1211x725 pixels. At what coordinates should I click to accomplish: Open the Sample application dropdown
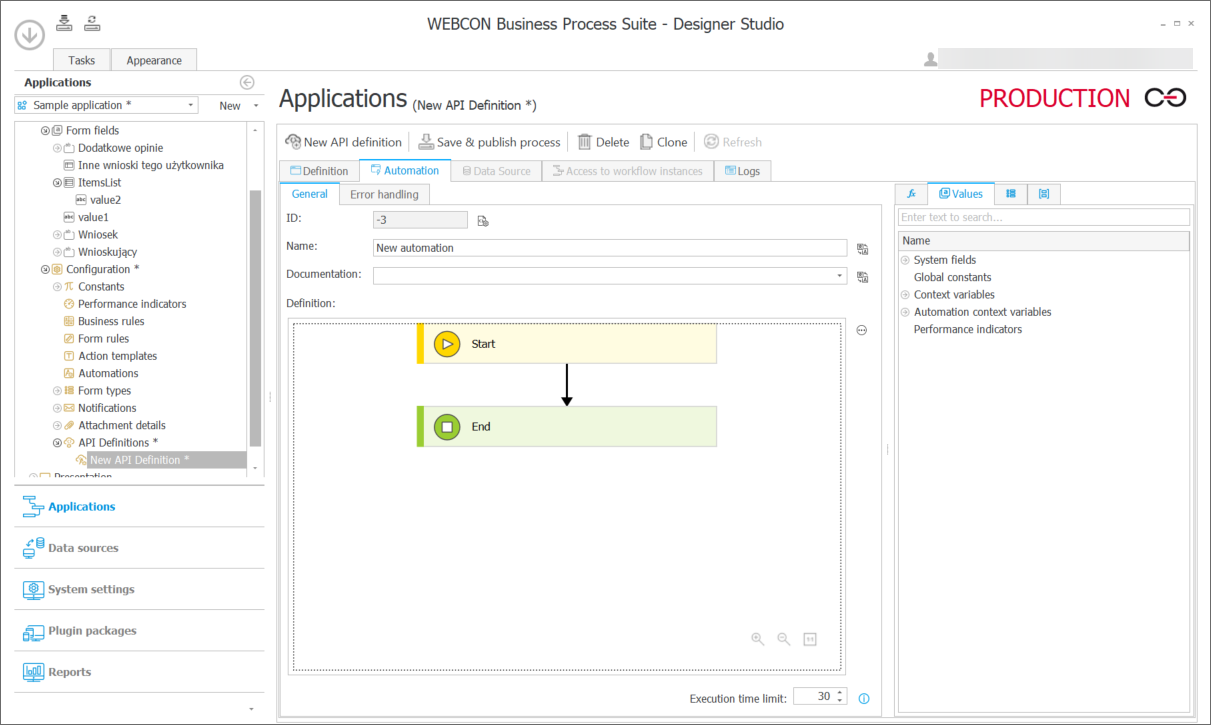tap(191, 105)
